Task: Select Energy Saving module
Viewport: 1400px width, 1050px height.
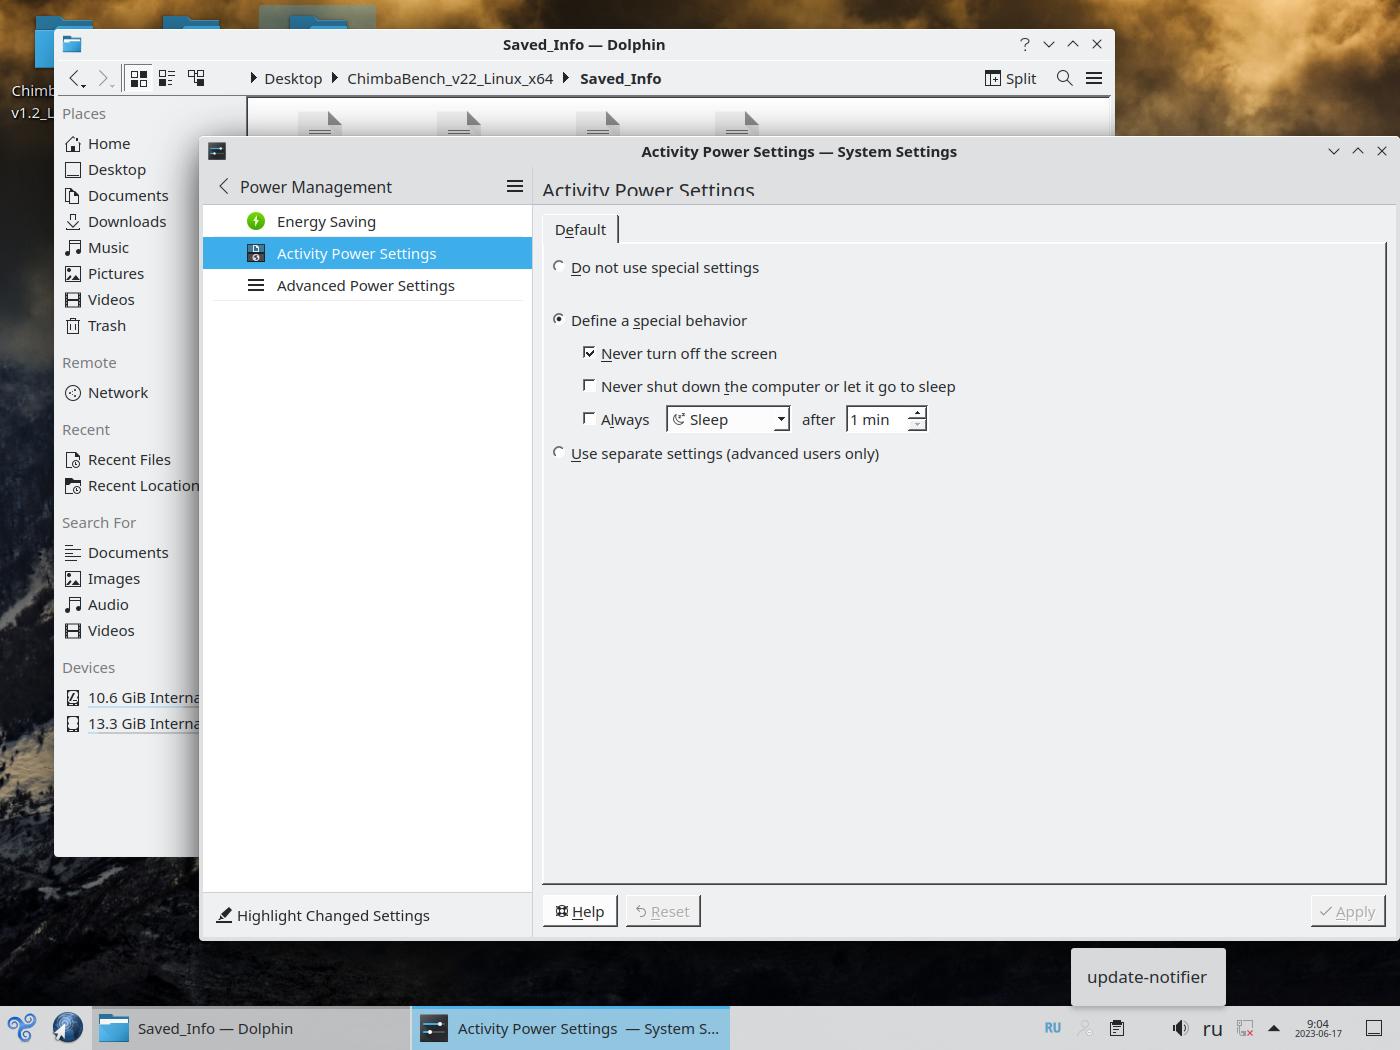Action: tap(367, 221)
